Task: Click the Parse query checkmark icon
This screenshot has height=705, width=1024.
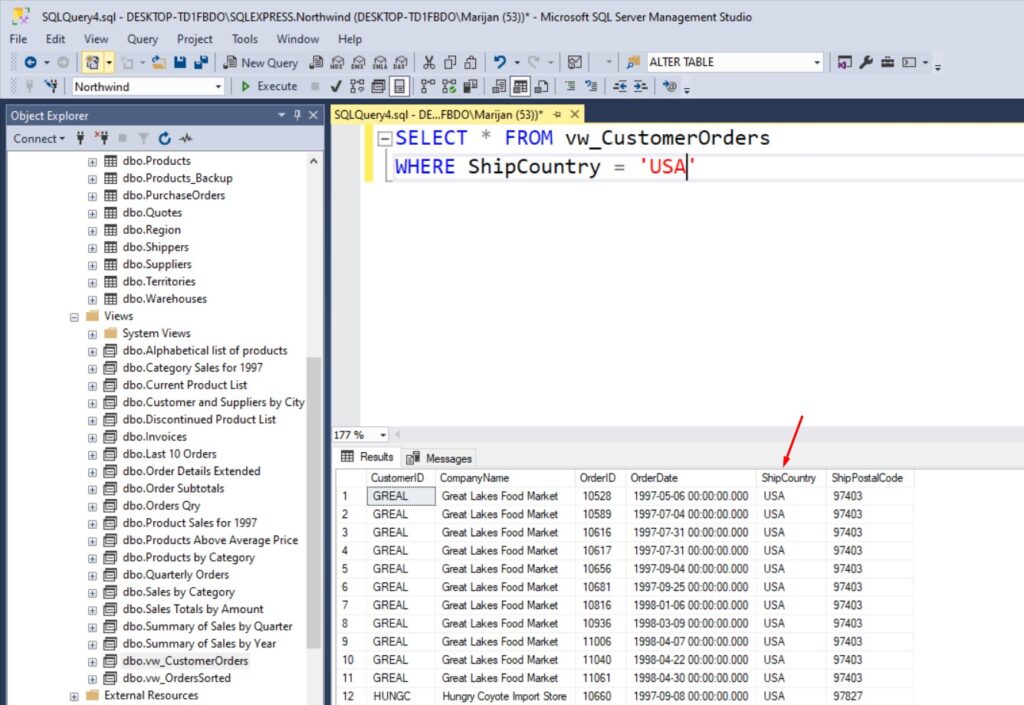Action: [x=335, y=86]
